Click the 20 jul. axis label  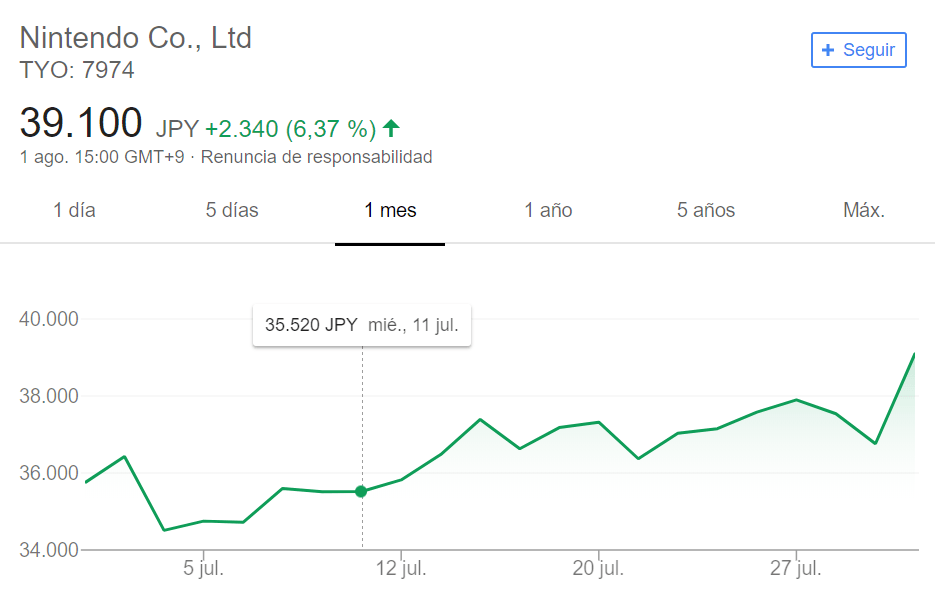pyautogui.click(x=598, y=568)
